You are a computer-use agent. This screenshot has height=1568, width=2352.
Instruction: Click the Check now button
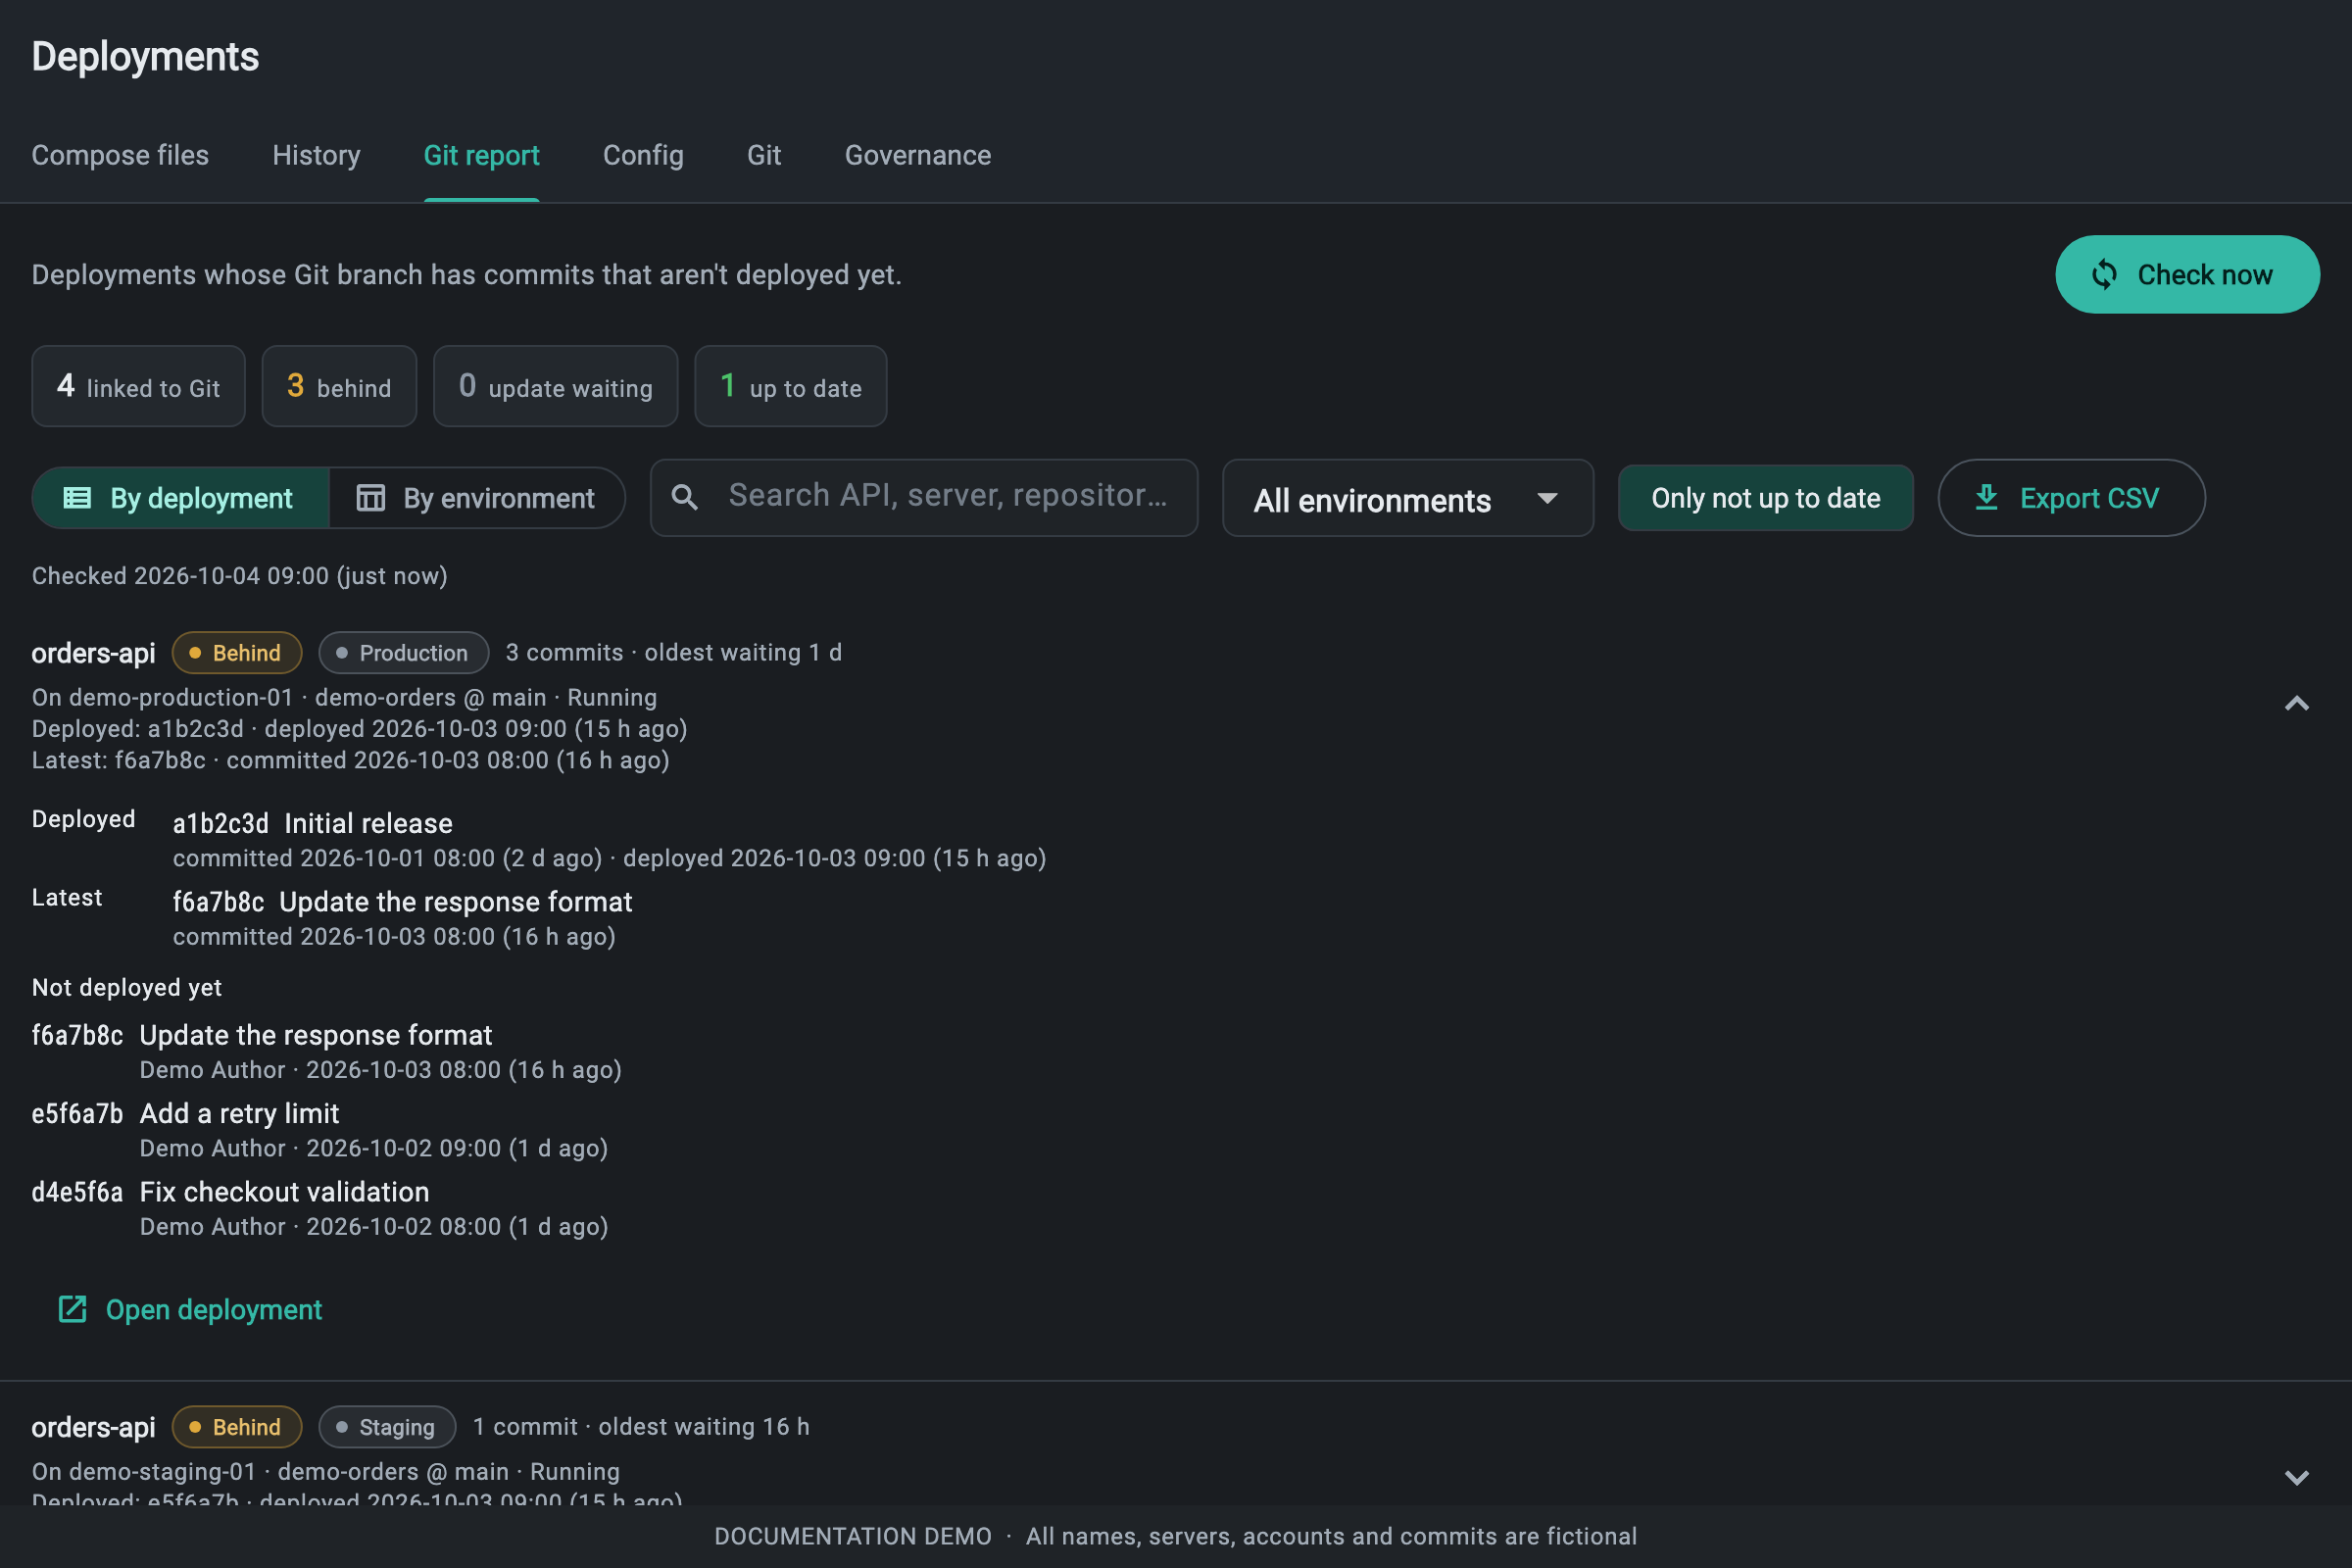pos(2187,275)
